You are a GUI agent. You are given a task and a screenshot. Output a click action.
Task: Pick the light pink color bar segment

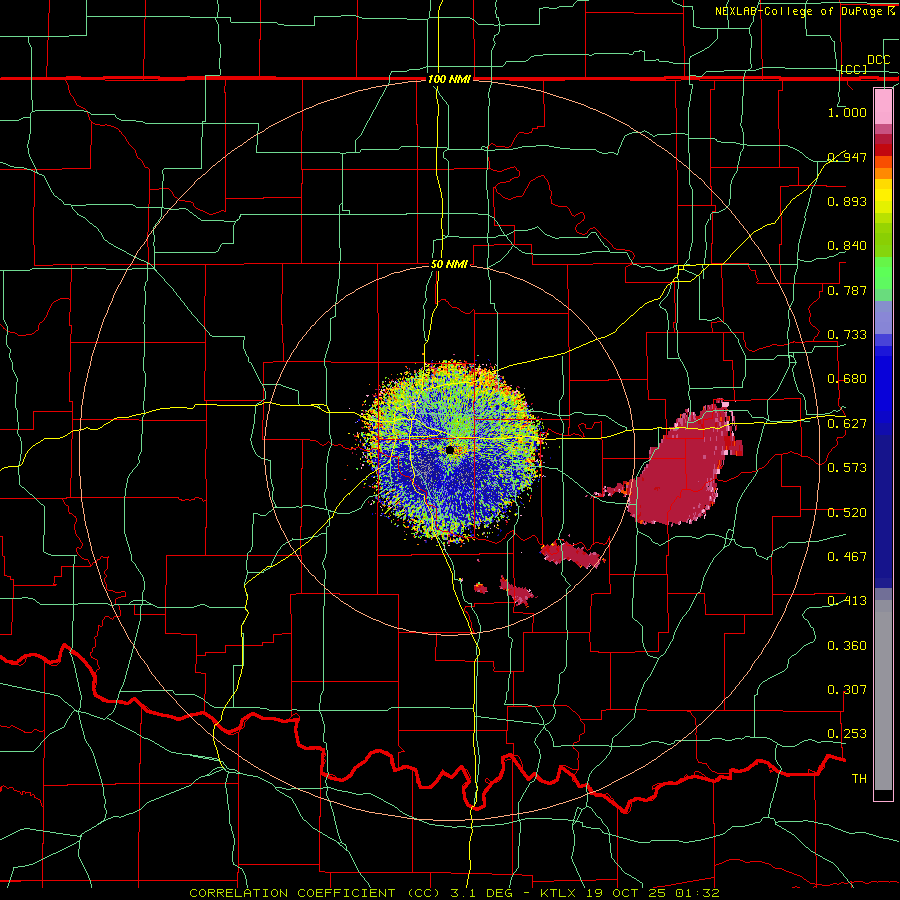pyautogui.click(x=883, y=106)
